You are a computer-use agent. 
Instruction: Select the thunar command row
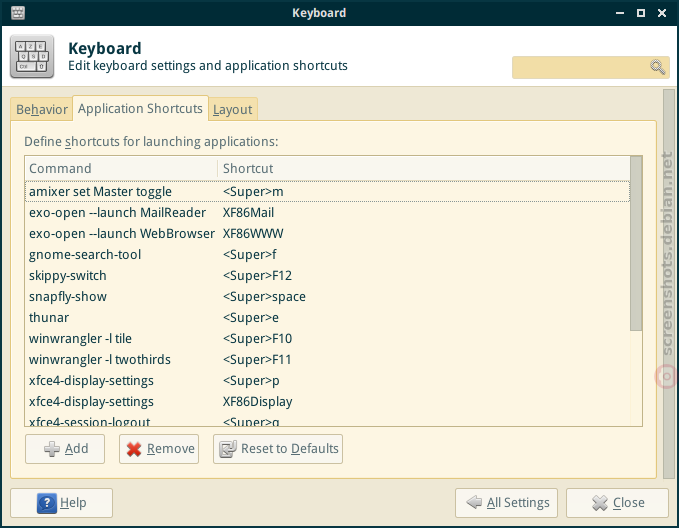[x=327, y=317]
